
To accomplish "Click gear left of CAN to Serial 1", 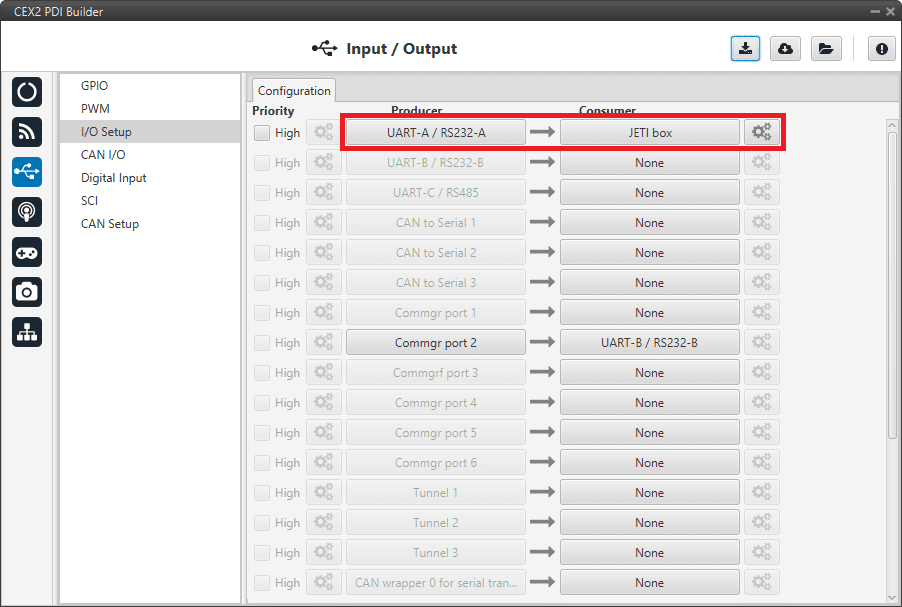I will point(324,222).
